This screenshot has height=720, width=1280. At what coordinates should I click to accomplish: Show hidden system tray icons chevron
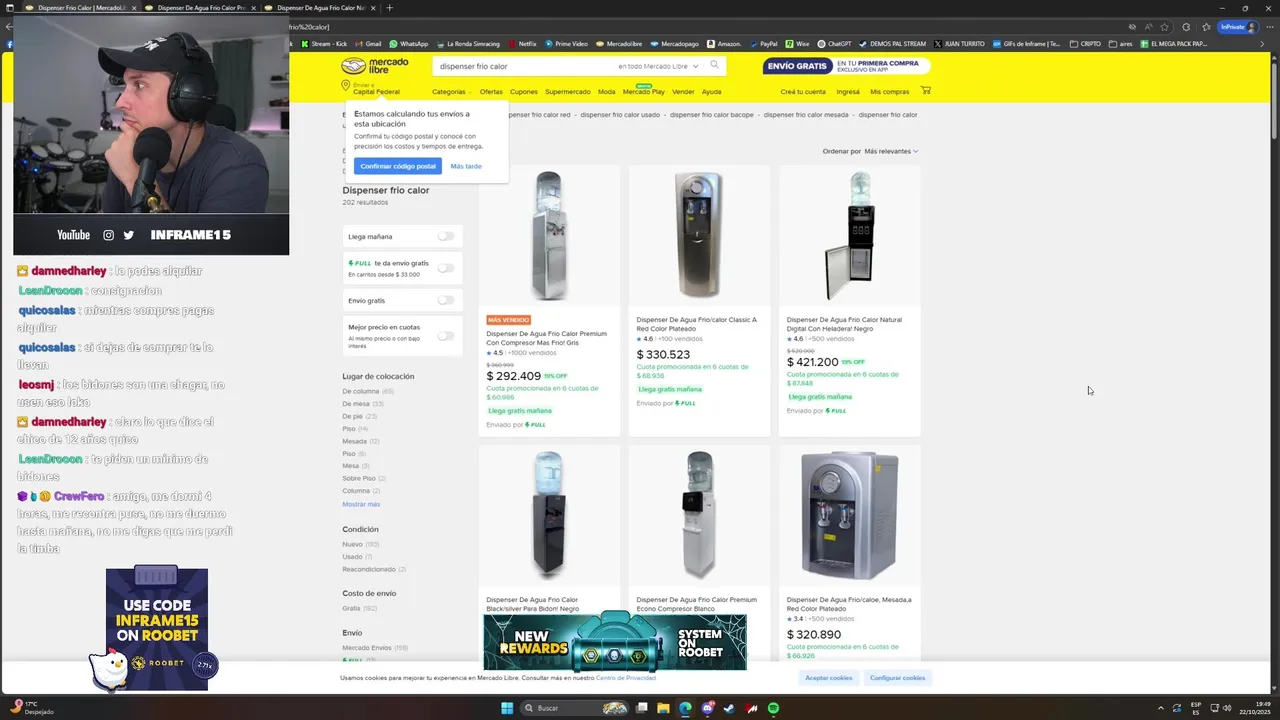[1160, 708]
